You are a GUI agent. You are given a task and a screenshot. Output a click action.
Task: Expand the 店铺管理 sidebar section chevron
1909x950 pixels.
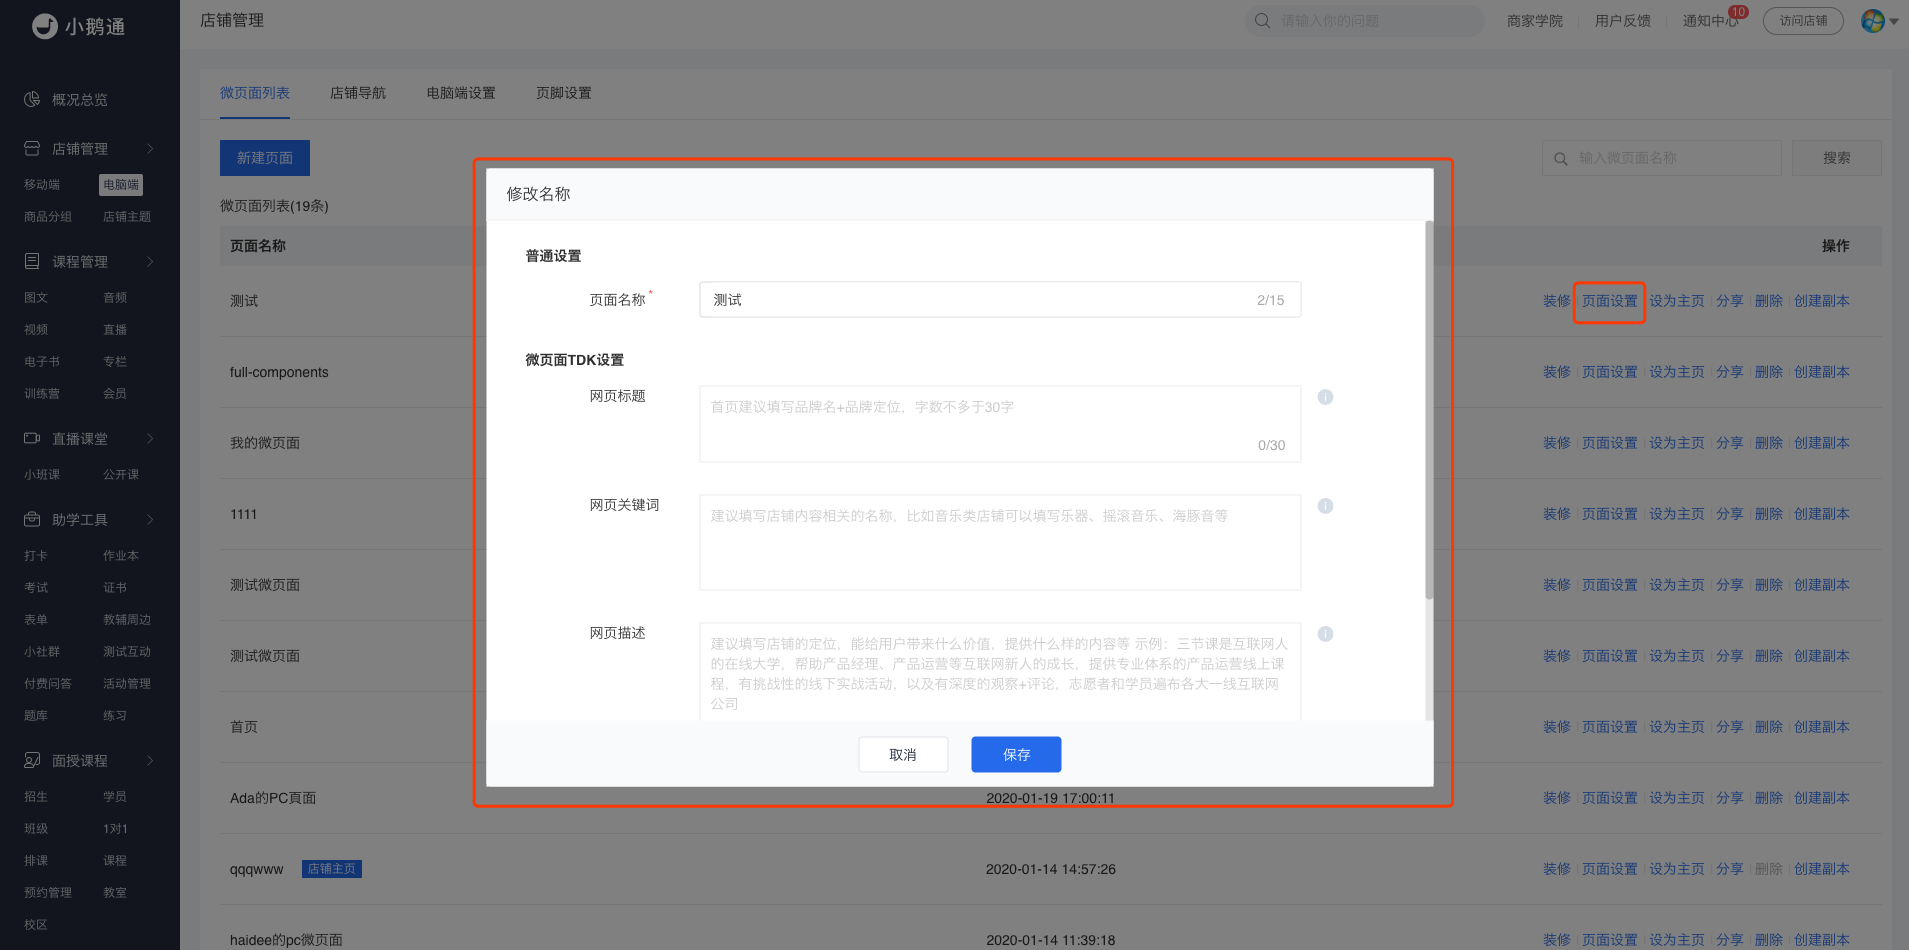coord(150,149)
